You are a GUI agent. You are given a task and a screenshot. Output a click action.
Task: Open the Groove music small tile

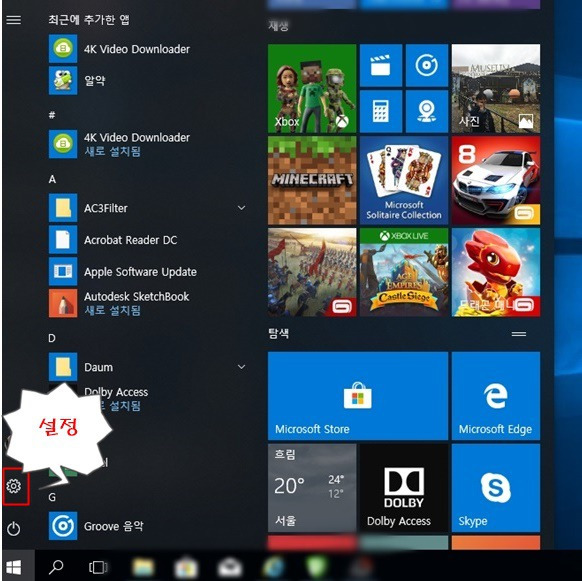tap(427, 65)
